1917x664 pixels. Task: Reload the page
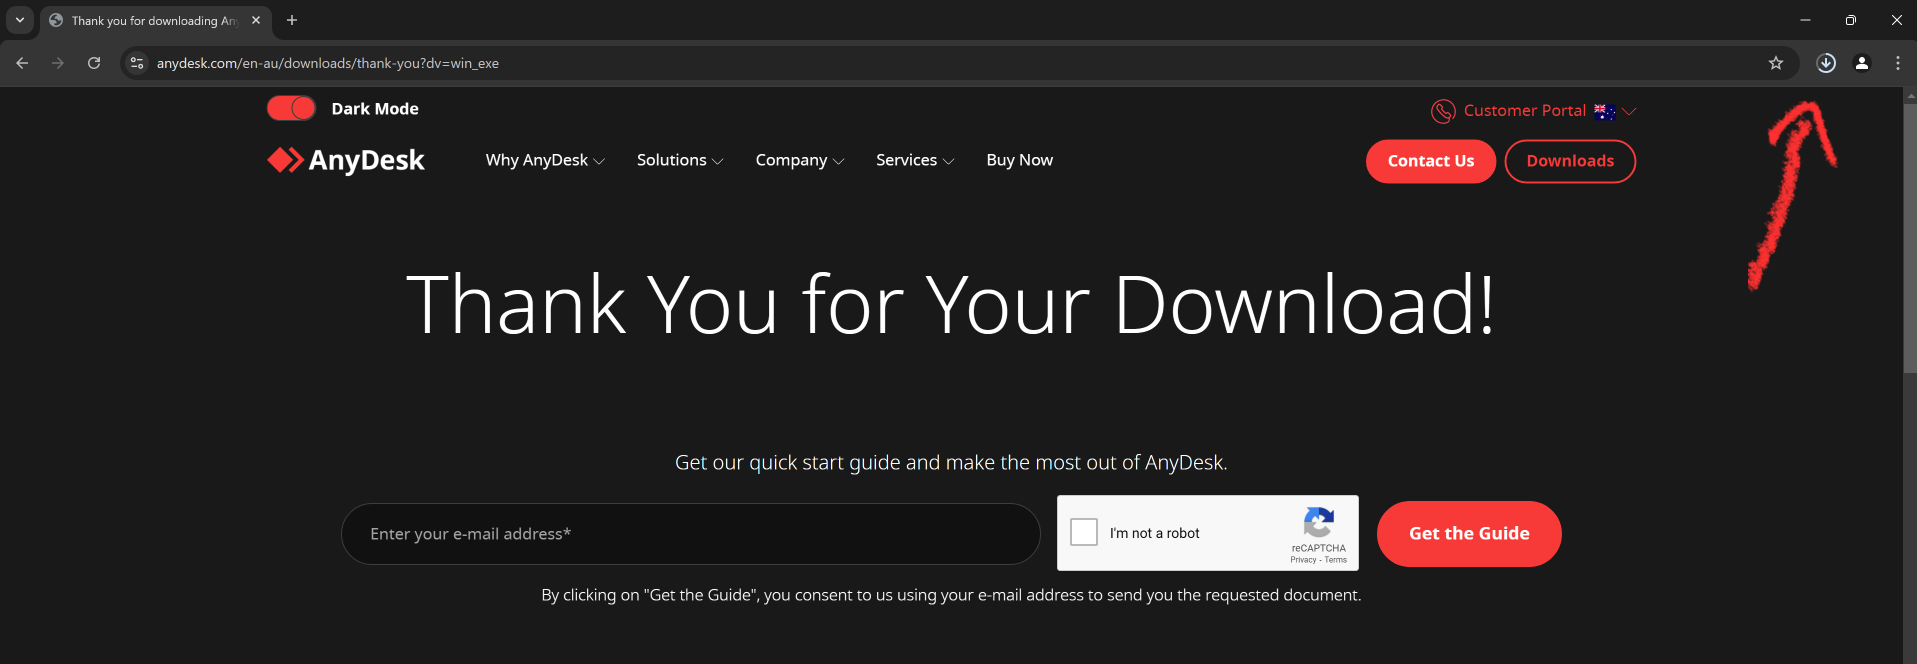94,63
